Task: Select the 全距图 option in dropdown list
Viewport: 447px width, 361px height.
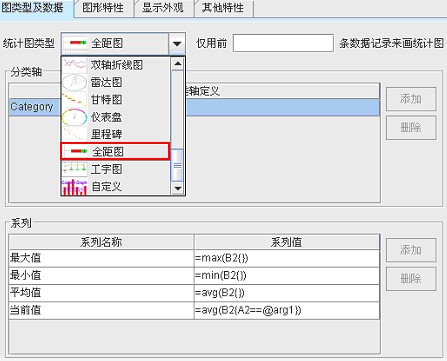Action: point(115,152)
